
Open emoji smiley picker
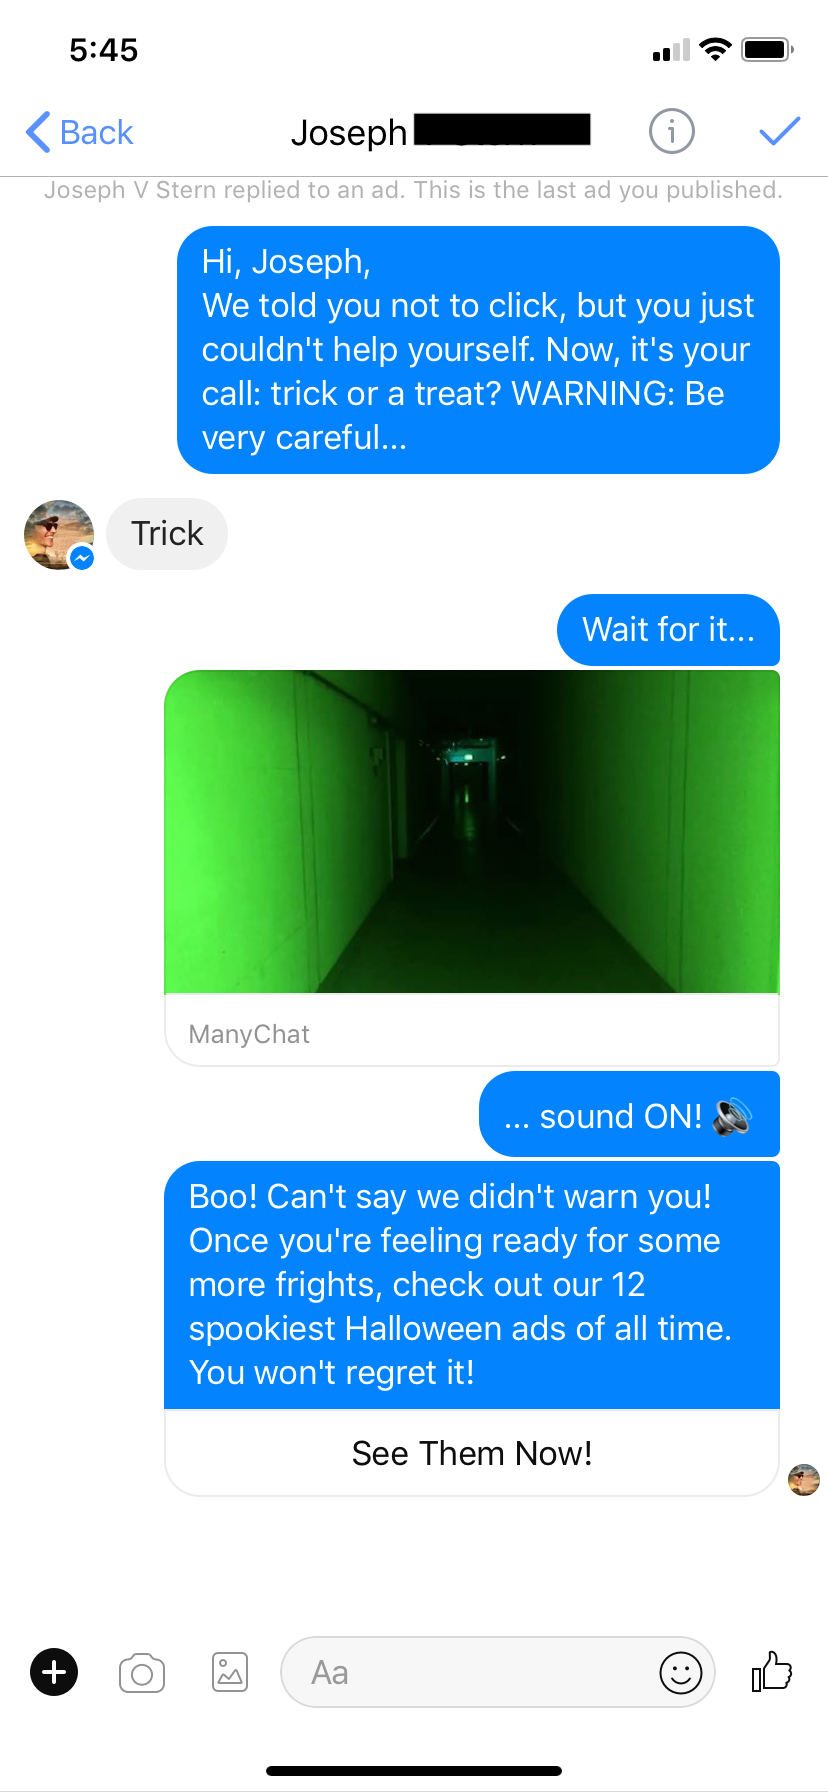681,1672
